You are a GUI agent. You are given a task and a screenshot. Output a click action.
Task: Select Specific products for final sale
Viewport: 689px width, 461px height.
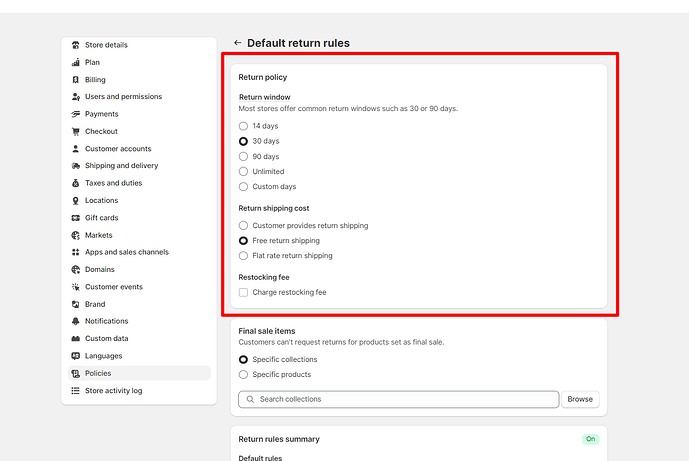tap(243, 375)
